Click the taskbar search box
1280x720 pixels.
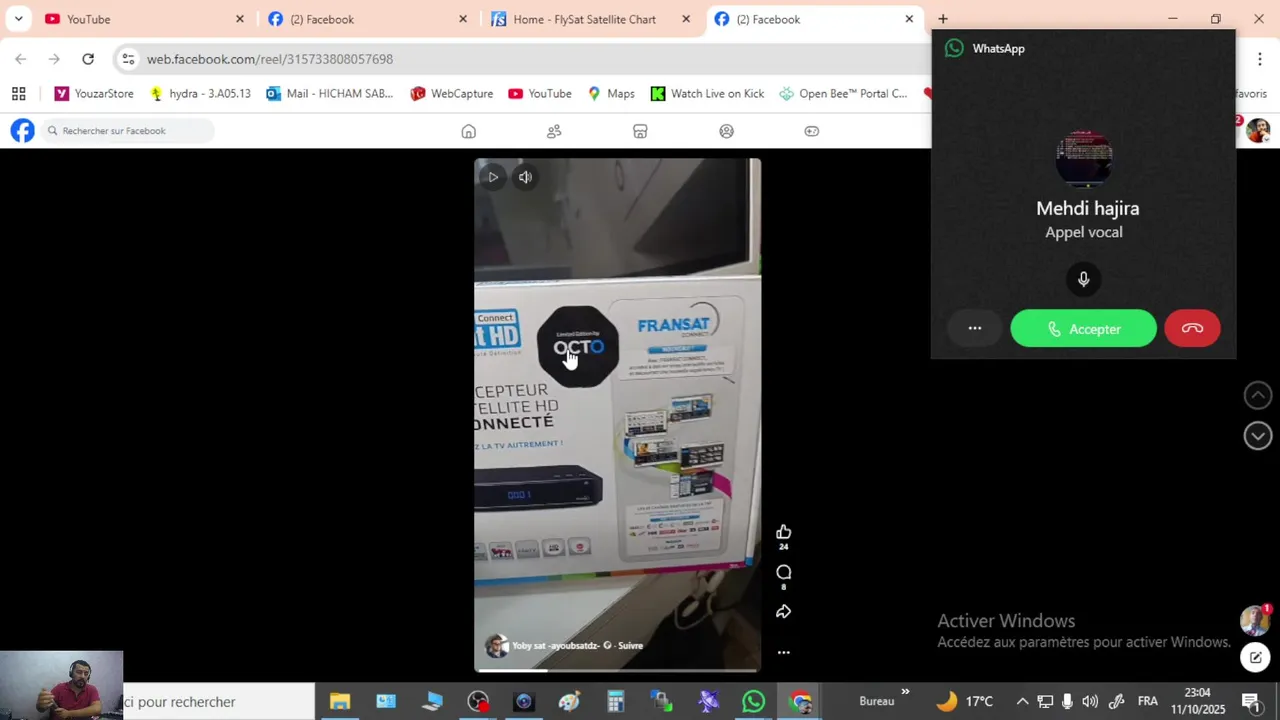coord(218,702)
